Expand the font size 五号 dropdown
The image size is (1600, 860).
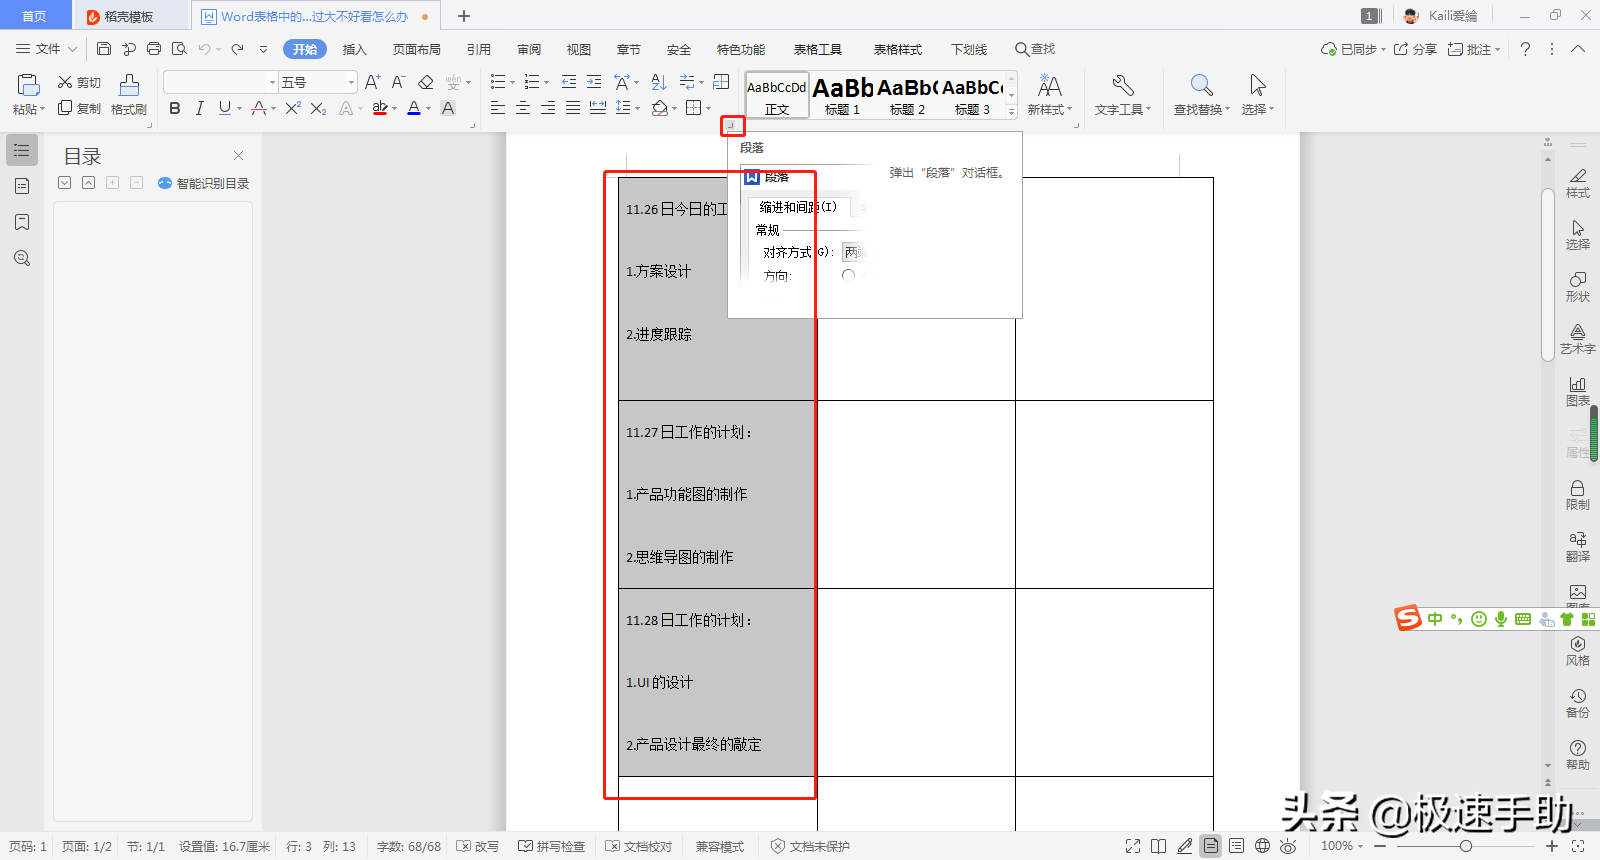tap(351, 82)
